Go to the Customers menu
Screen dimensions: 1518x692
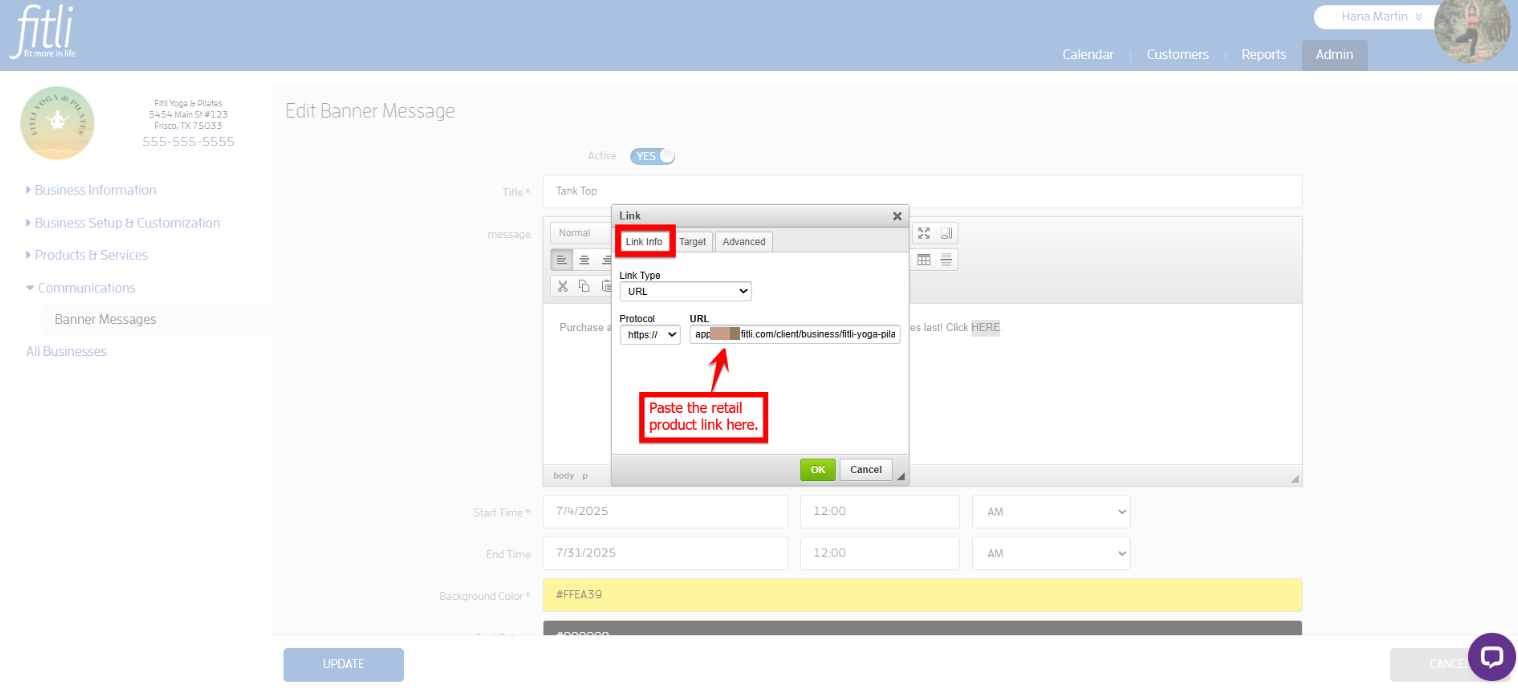[1177, 55]
